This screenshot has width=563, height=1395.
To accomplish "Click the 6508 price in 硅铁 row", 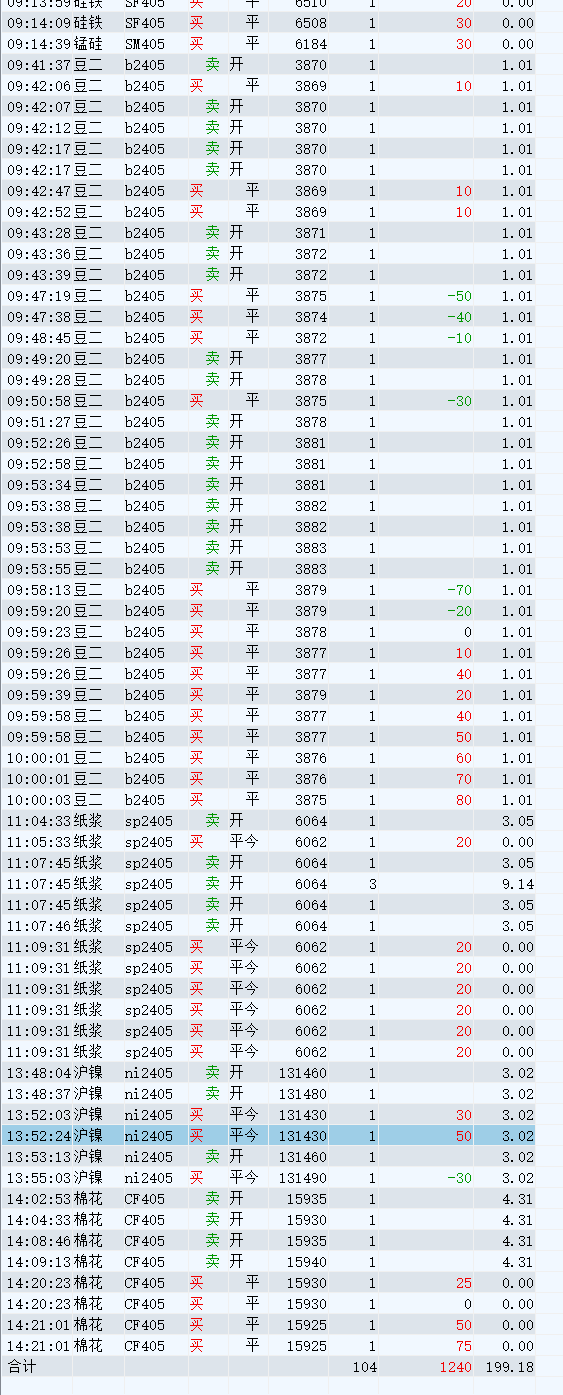I will 310,23.
